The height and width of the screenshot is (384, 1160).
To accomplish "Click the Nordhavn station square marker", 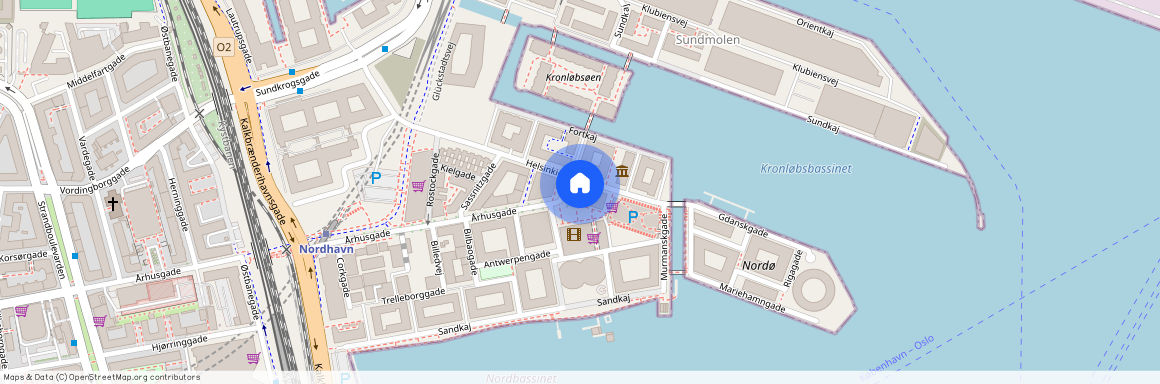I will pyautogui.click(x=326, y=234).
